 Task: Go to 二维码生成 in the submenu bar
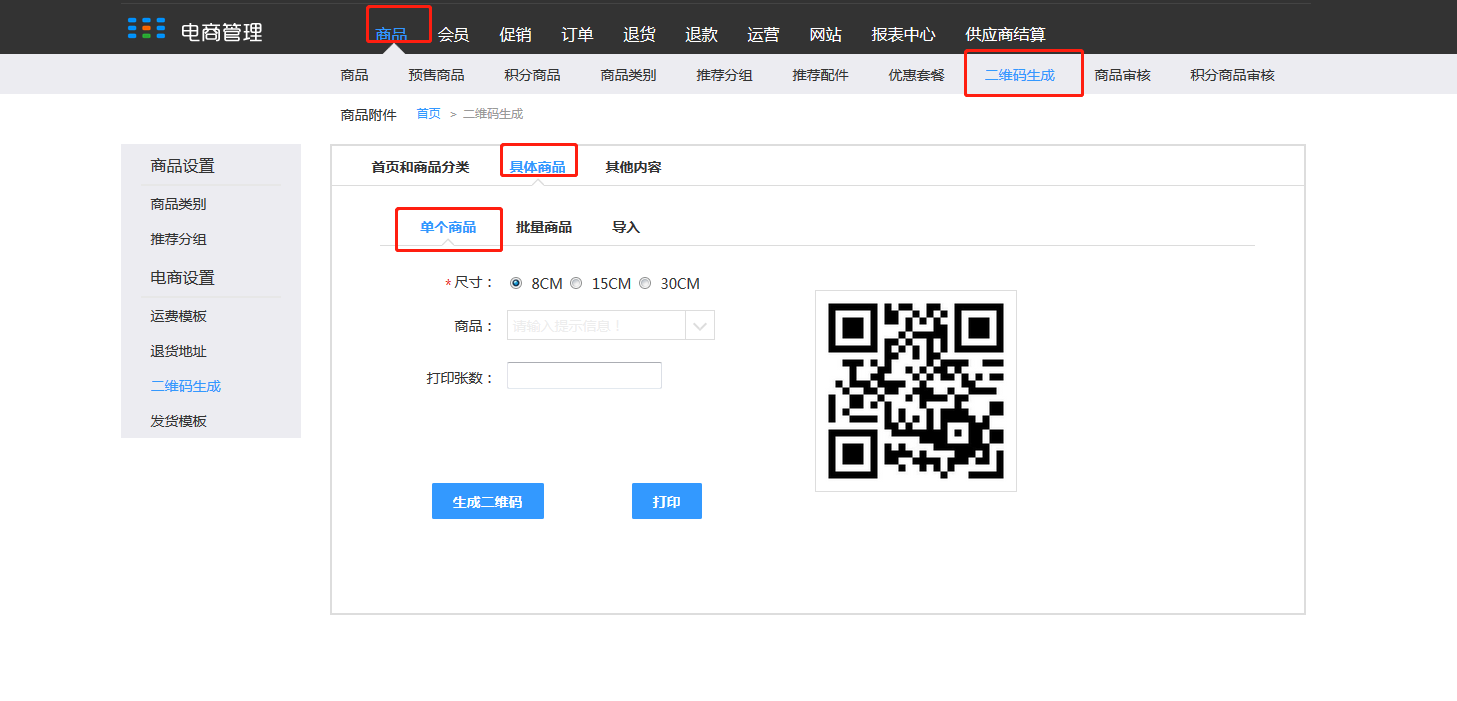[1019, 75]
